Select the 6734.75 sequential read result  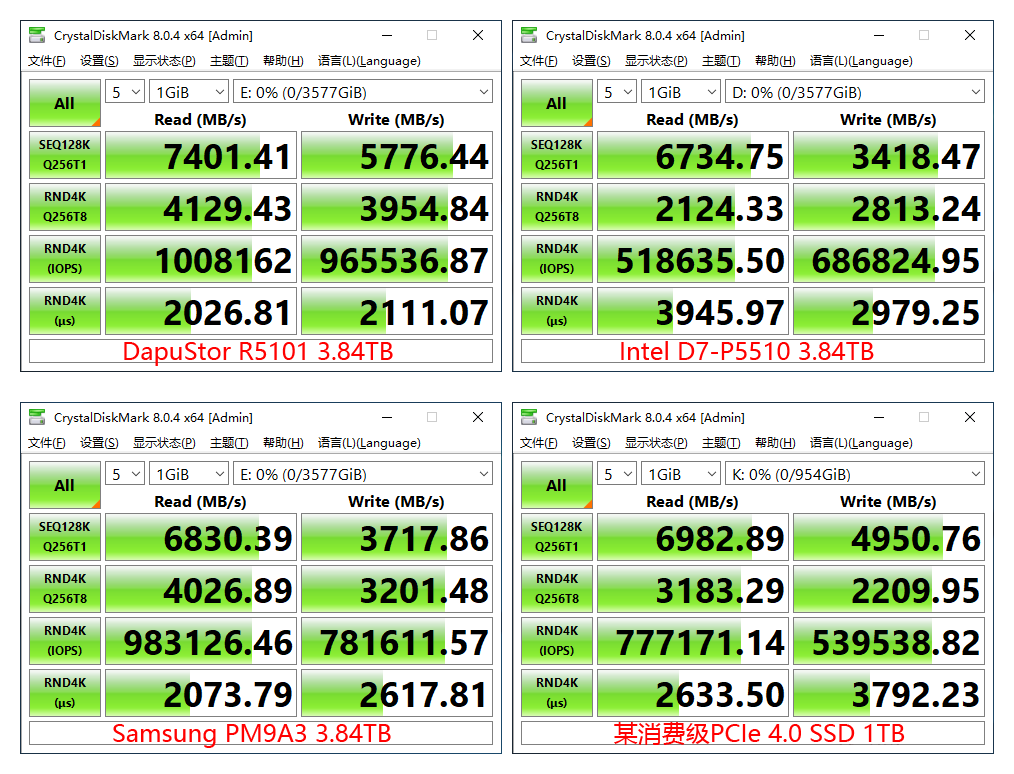click(693, 155)
